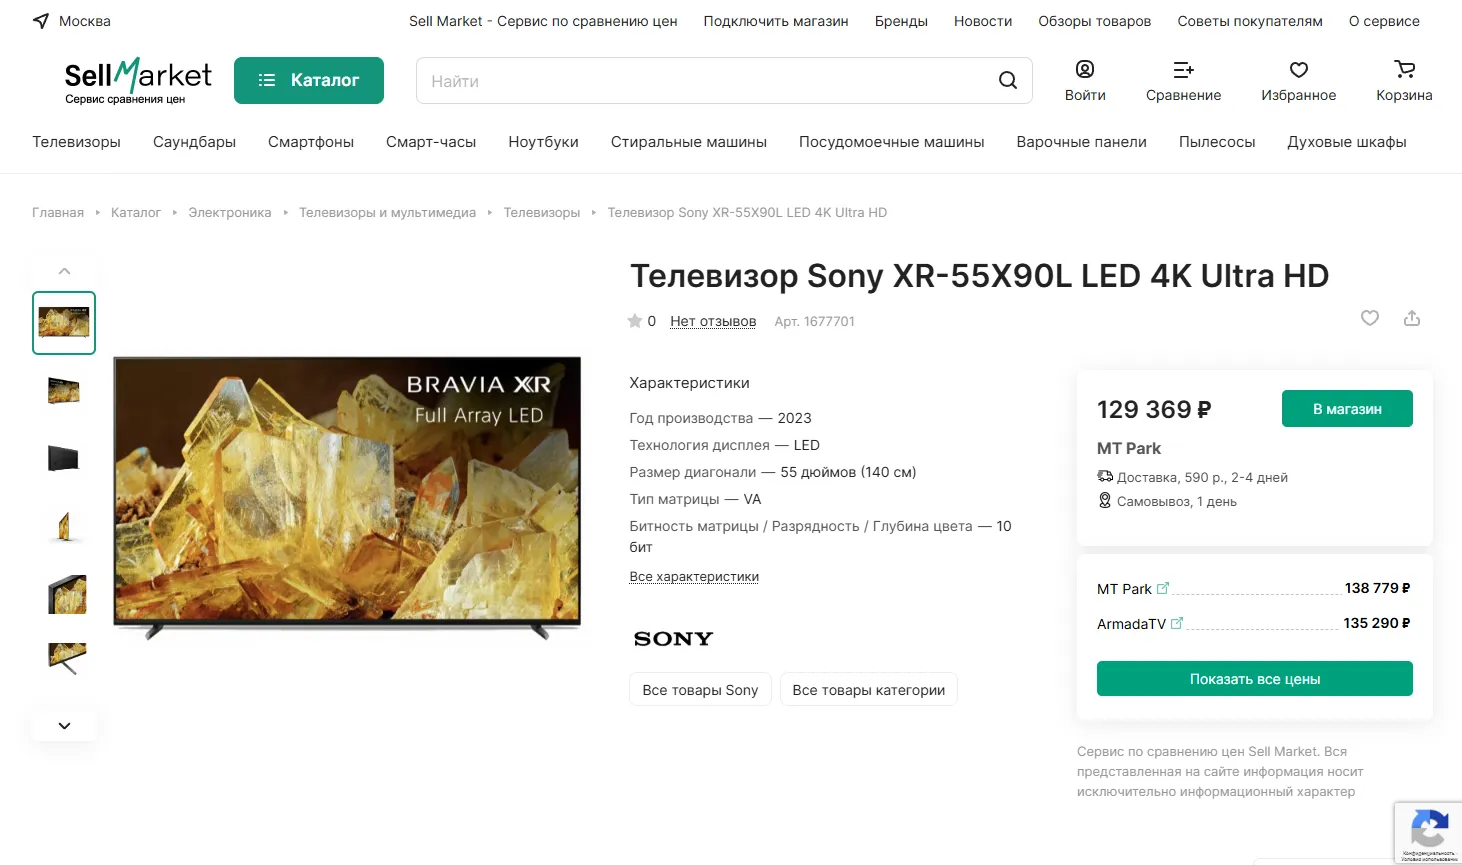Open the Корзина shopping cart icon
The width and height of the screenshot is (1462, 865).
[1404, 69]
